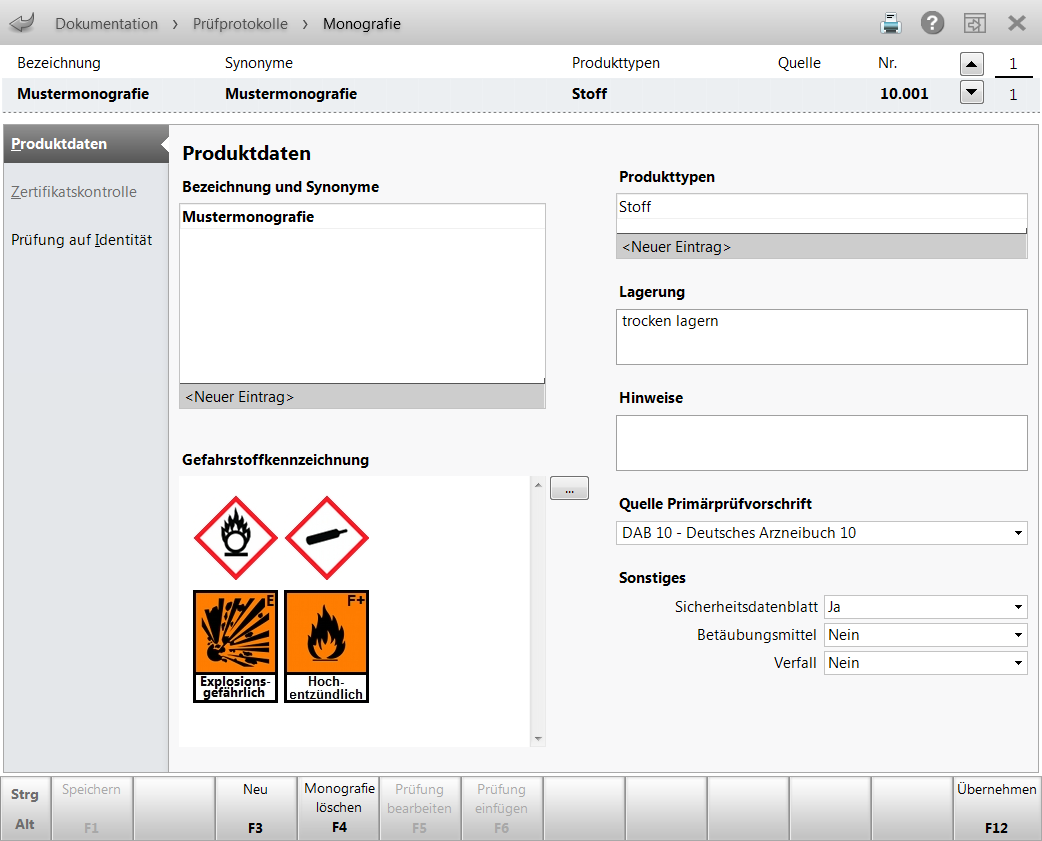The width and height of the screenshot is (1042, 841).
Task: Click the Übernehmen F12 button
Action: point(996,808)
